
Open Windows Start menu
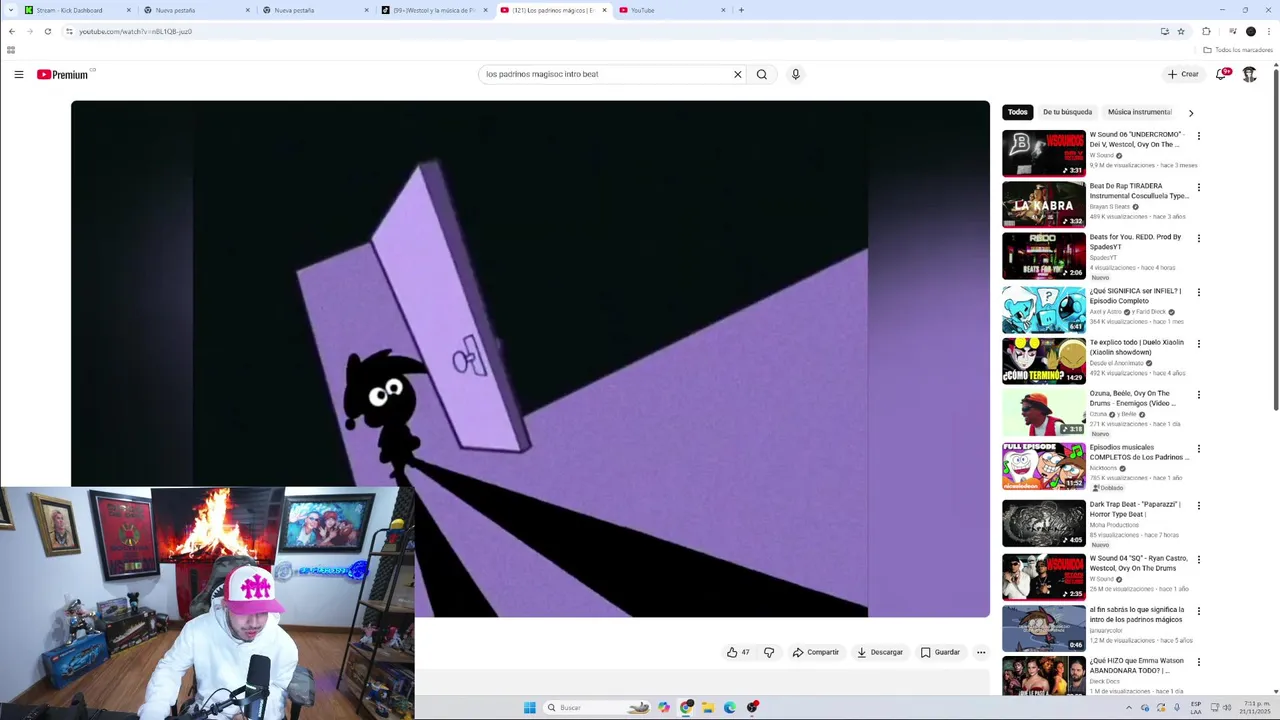(x=529, y=708)
